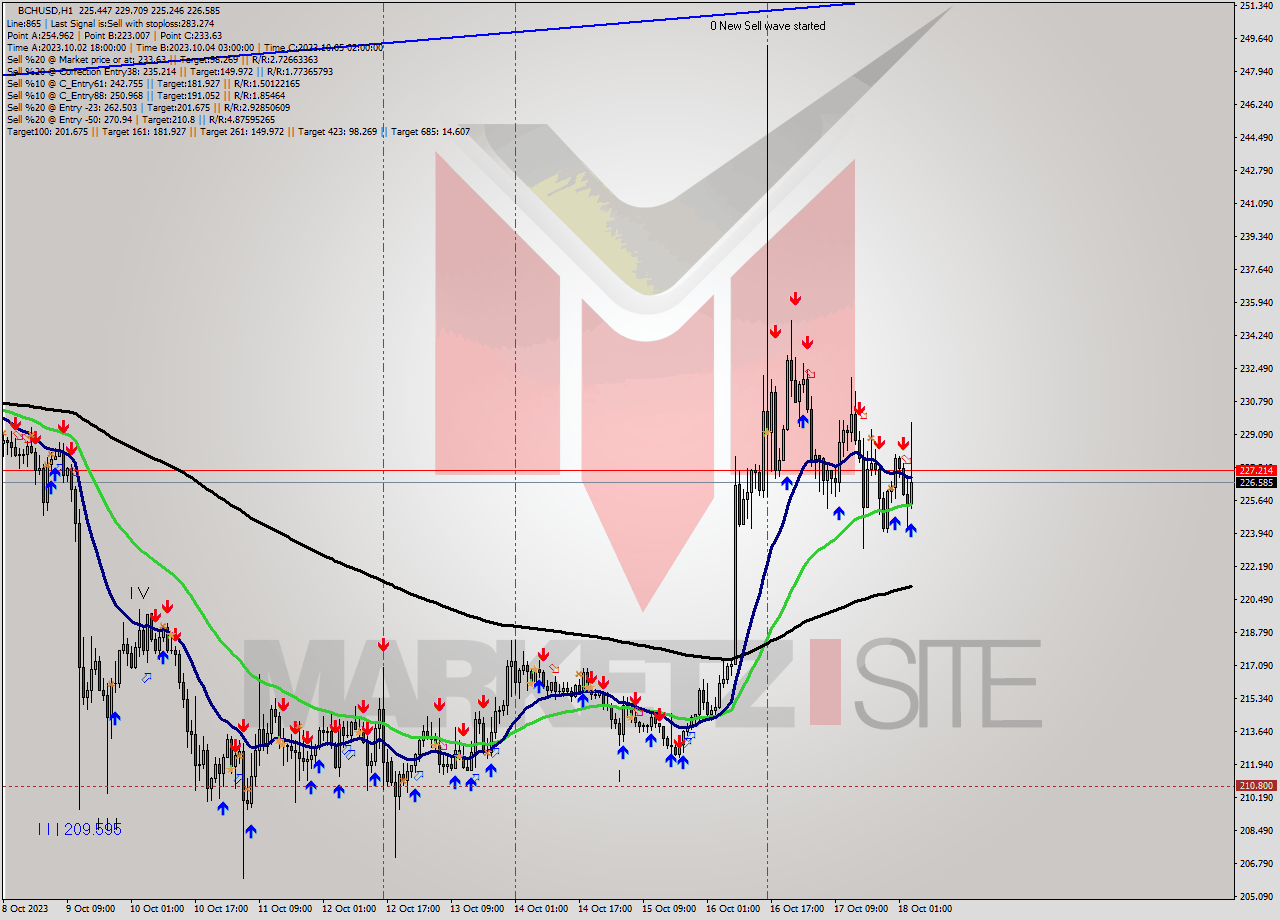The height and width of the screenshot is (920, 1280).
Task: Click the 235.940 price axis label
Action: click(x=1255, y=303)
